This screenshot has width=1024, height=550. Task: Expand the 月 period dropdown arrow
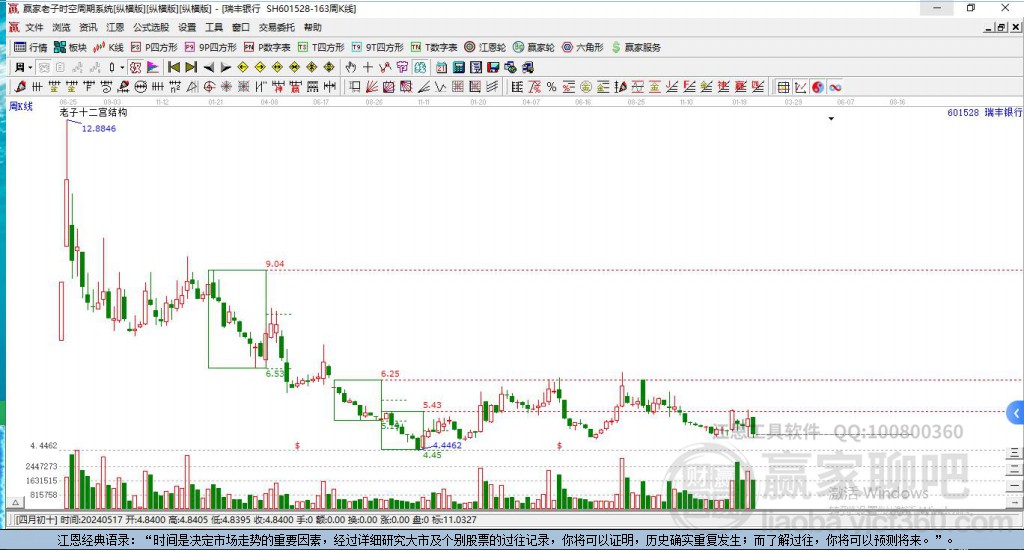[30, 67]
